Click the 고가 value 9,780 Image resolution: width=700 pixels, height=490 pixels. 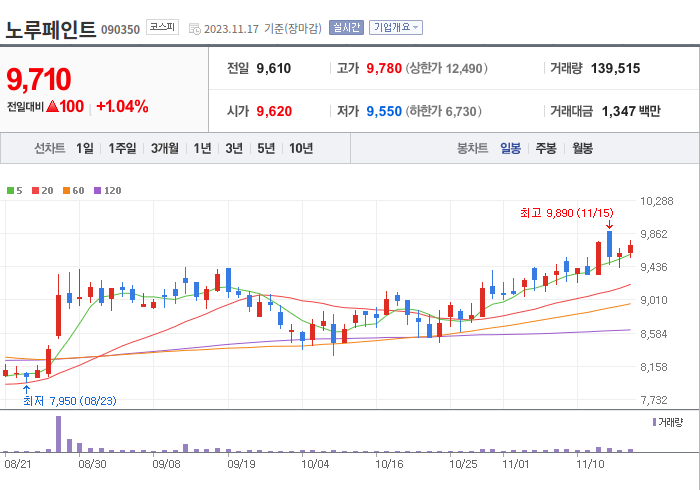pos(384,68)
